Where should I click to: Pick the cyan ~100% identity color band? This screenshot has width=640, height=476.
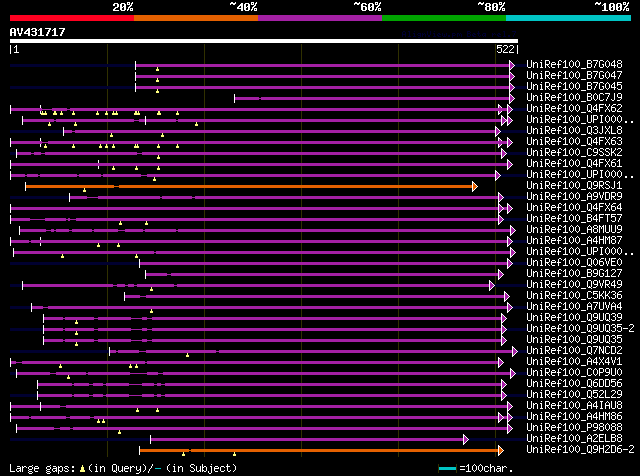click(x=569, y=18)
